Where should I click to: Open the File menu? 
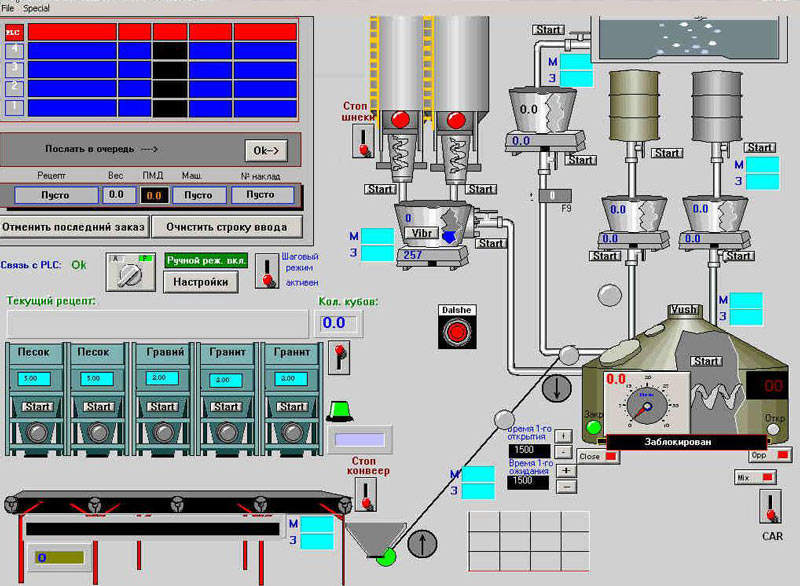(9, 7)
